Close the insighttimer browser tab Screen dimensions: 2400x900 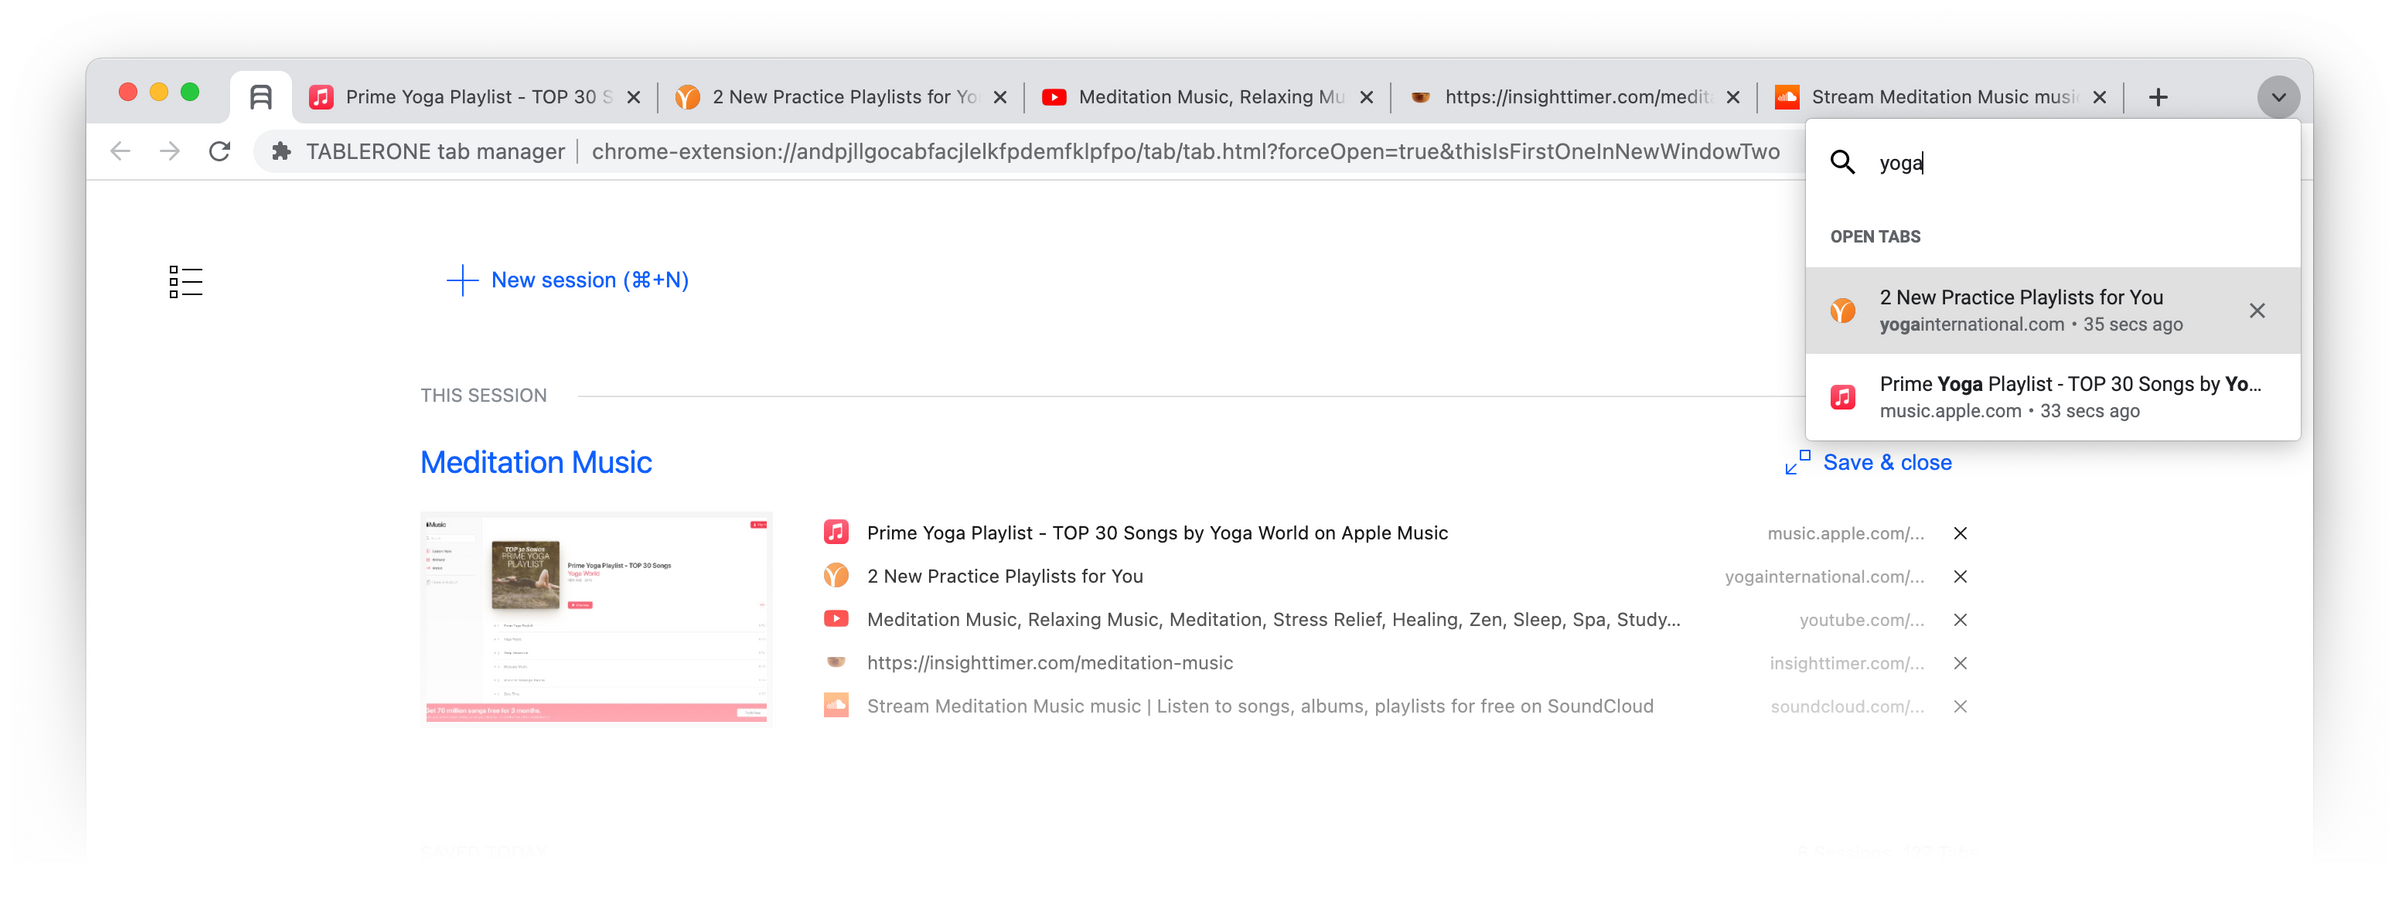point(1733,97)
